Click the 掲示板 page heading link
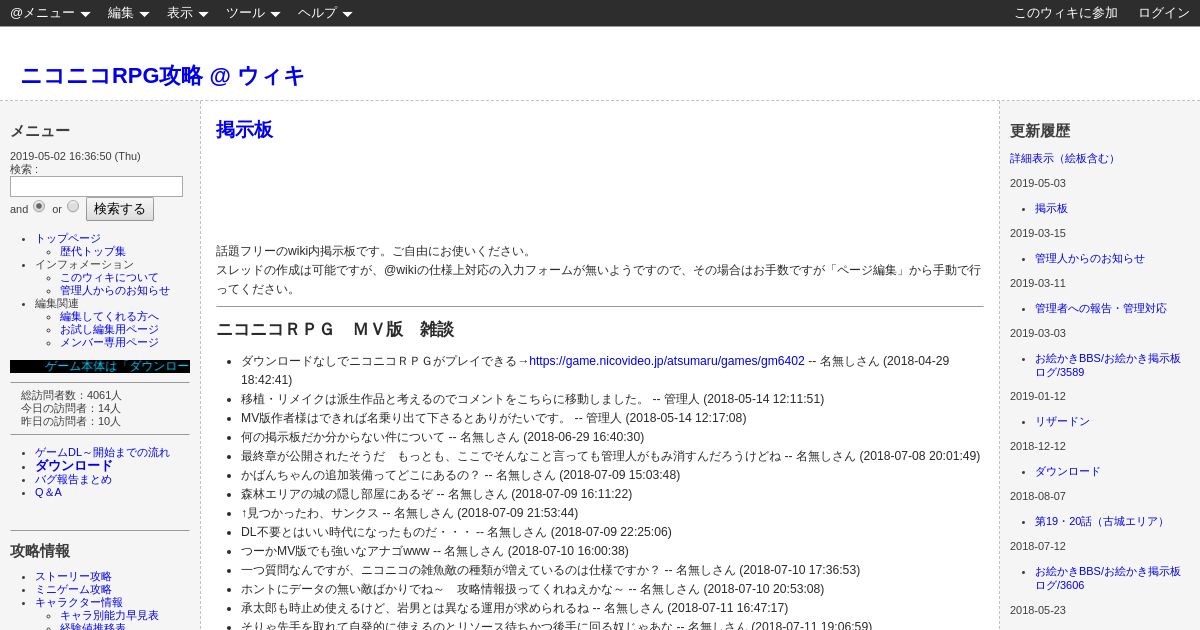 (244, 130)
